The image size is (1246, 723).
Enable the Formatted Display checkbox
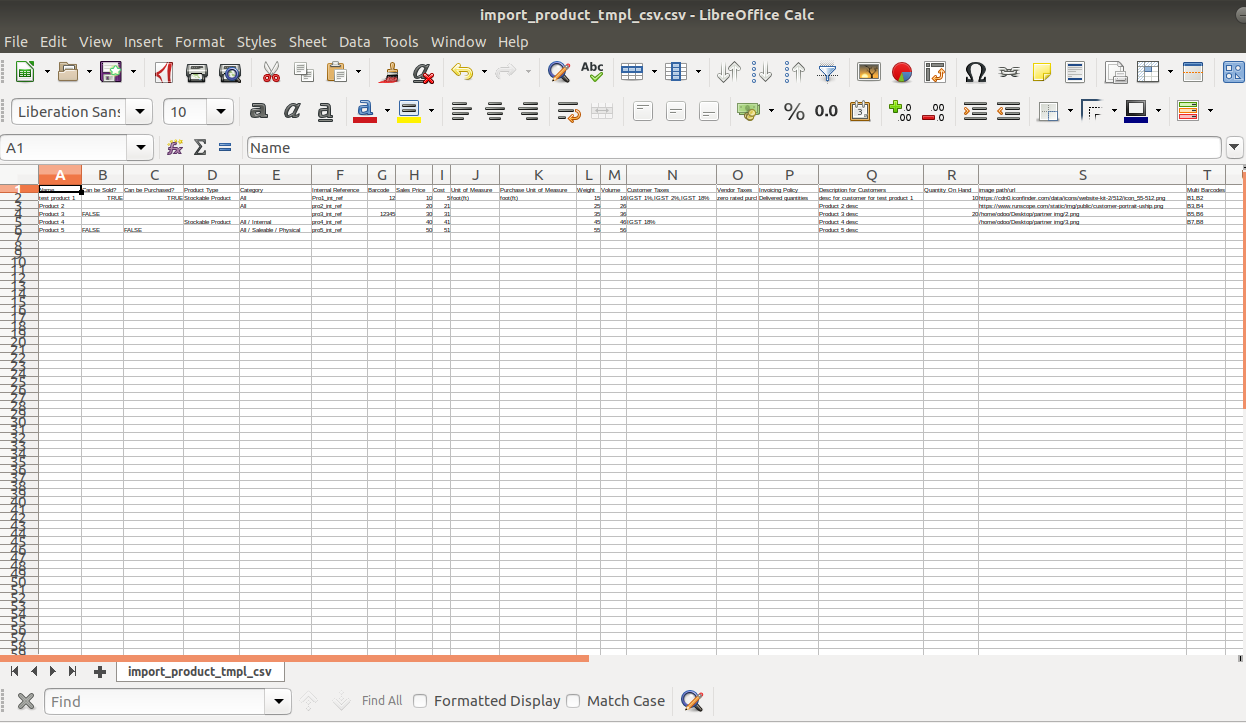421,701
